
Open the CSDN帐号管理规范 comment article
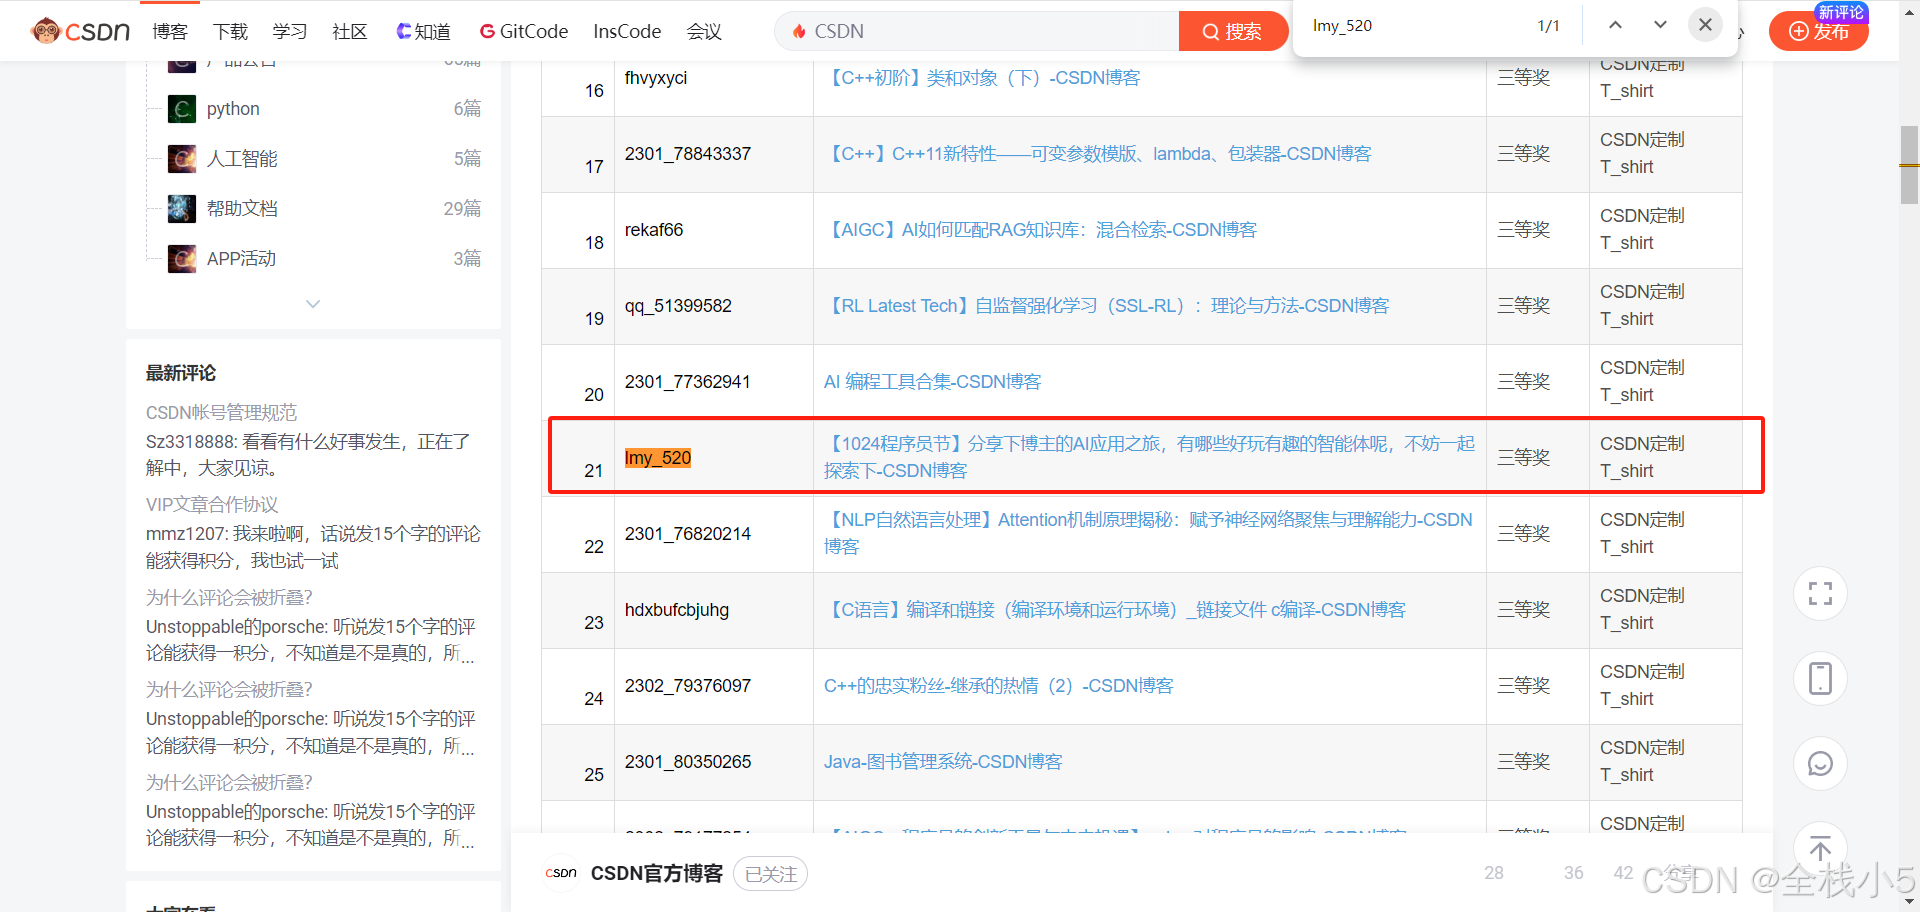(x=221, y=413)
